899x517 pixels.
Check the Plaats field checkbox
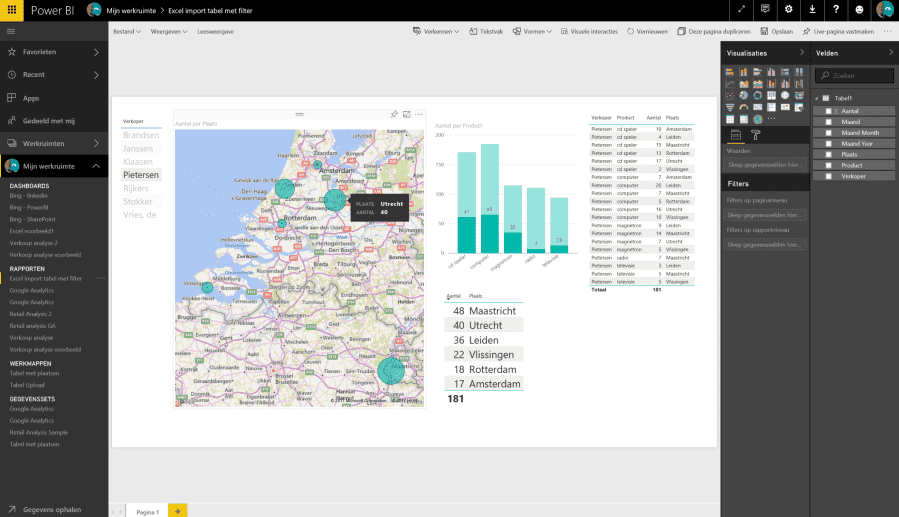tap(828, 154)
